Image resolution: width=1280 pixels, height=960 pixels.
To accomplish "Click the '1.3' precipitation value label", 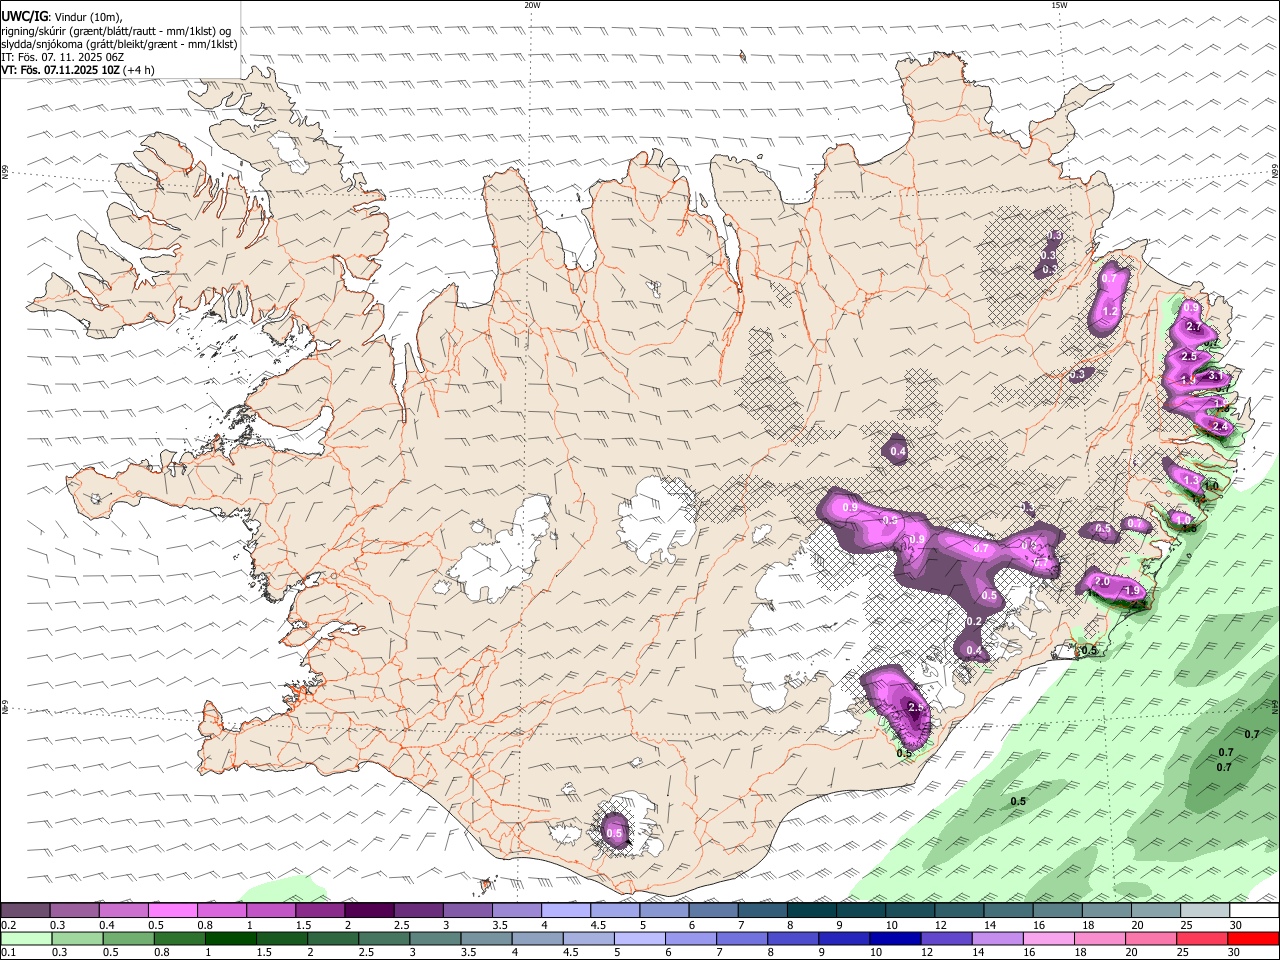I will coord(1191,481).
